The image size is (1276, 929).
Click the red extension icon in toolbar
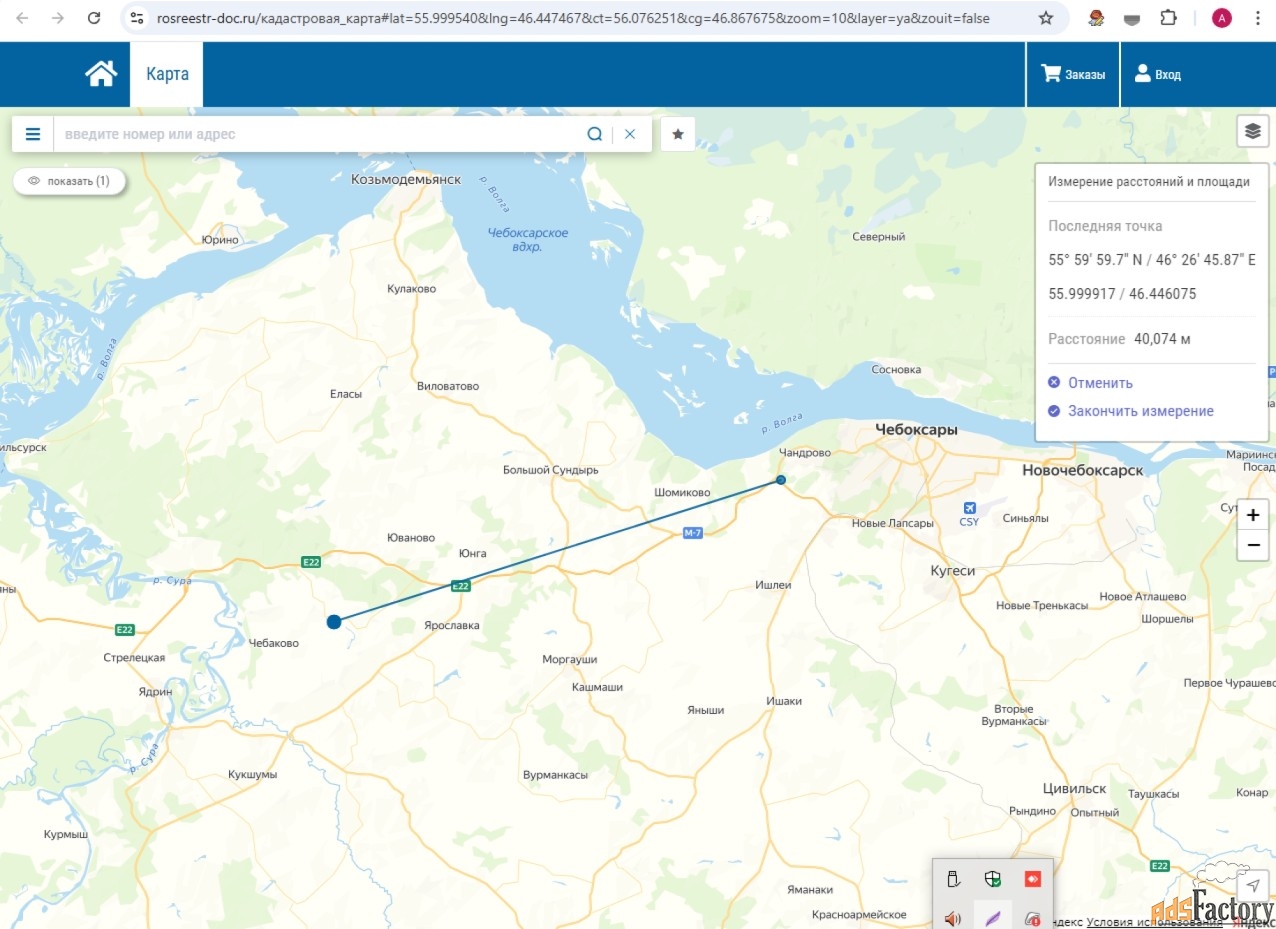pos(1096,18)
